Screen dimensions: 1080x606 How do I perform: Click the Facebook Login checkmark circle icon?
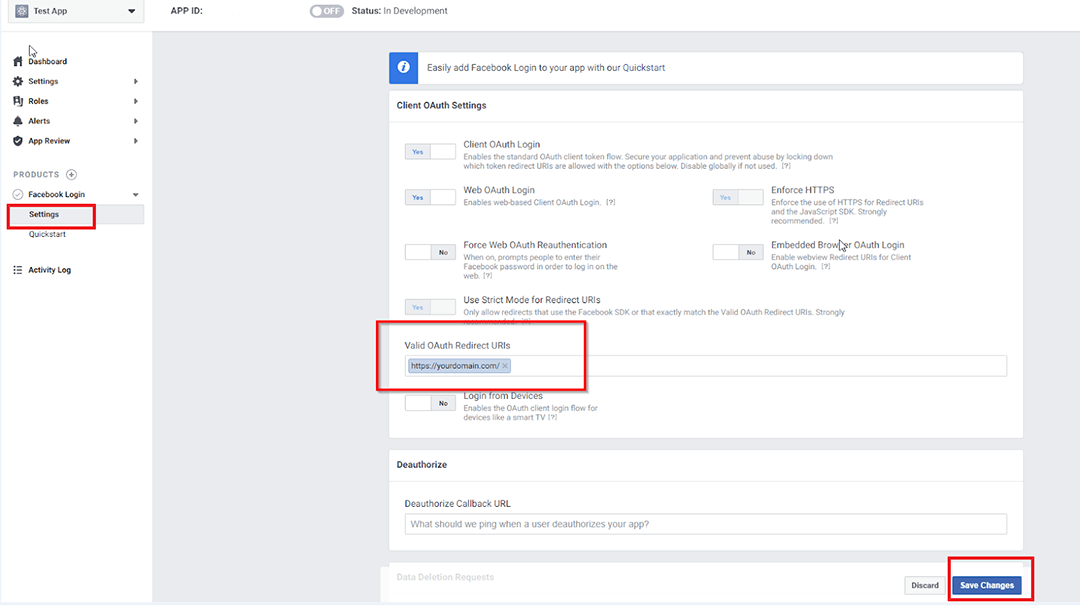[x=18, y=194]
